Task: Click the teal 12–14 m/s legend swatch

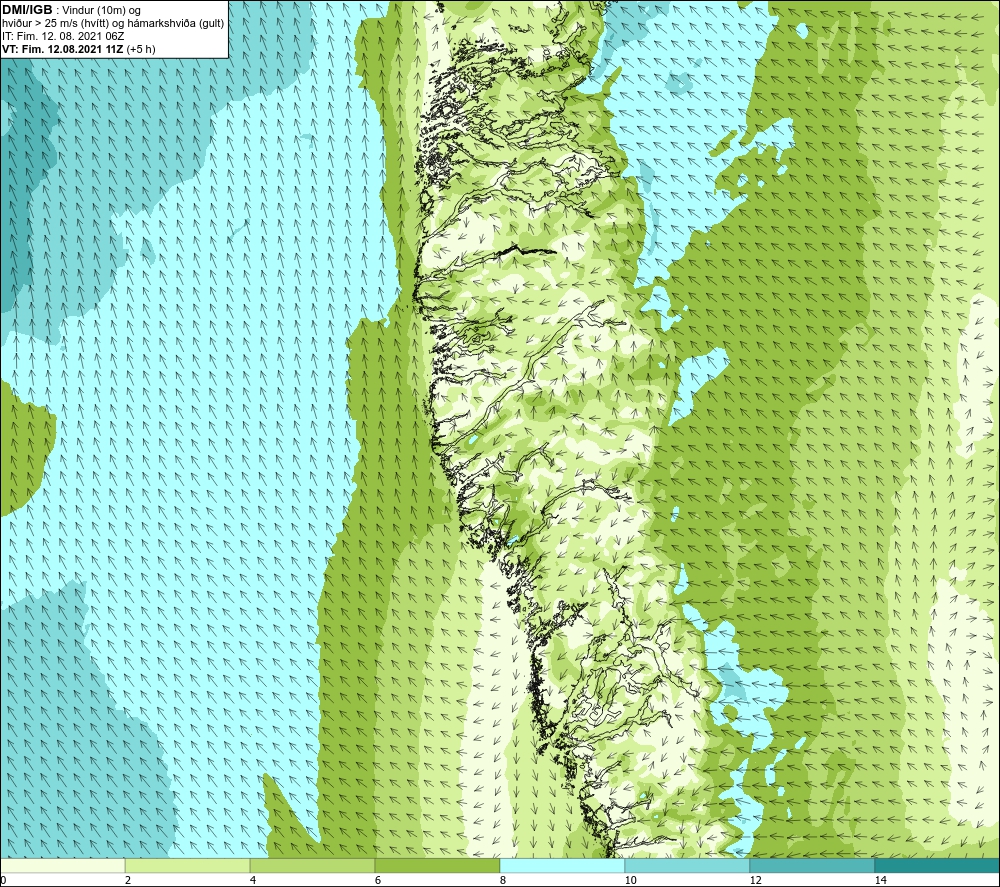Action: 812,866
